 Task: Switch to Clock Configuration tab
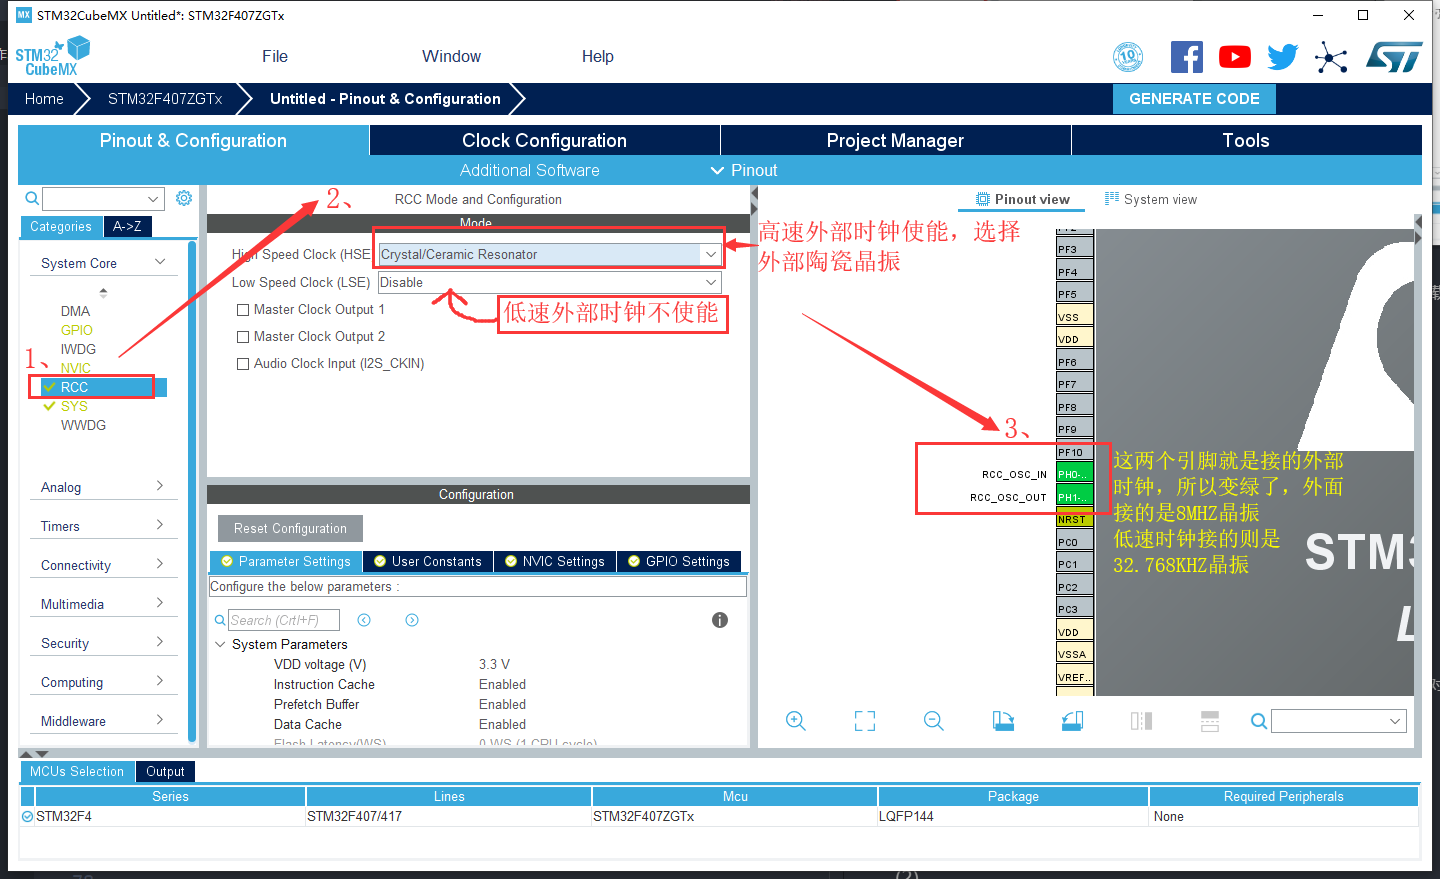[545, 141]
